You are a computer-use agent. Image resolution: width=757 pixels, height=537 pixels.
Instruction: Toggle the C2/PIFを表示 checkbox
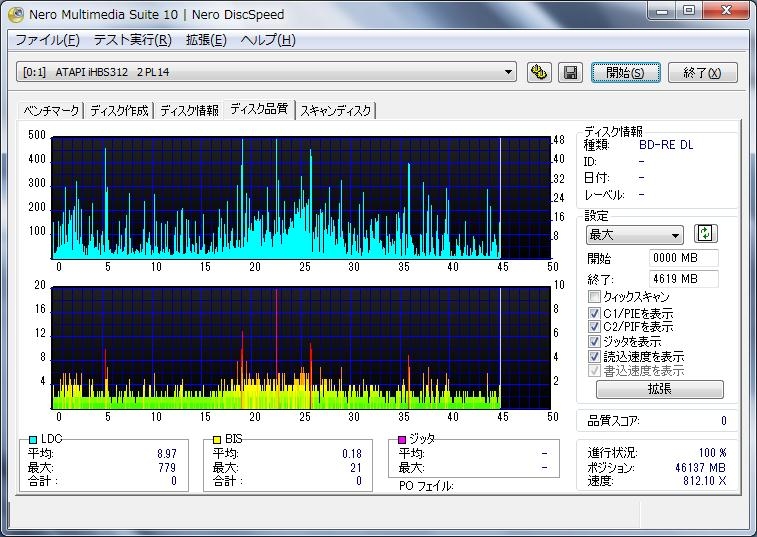(594, 327)
